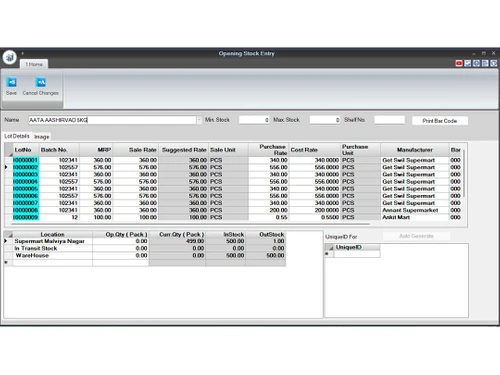Open the YouTube help icon
Screen dimensions: 500x375
pos(459,63)
